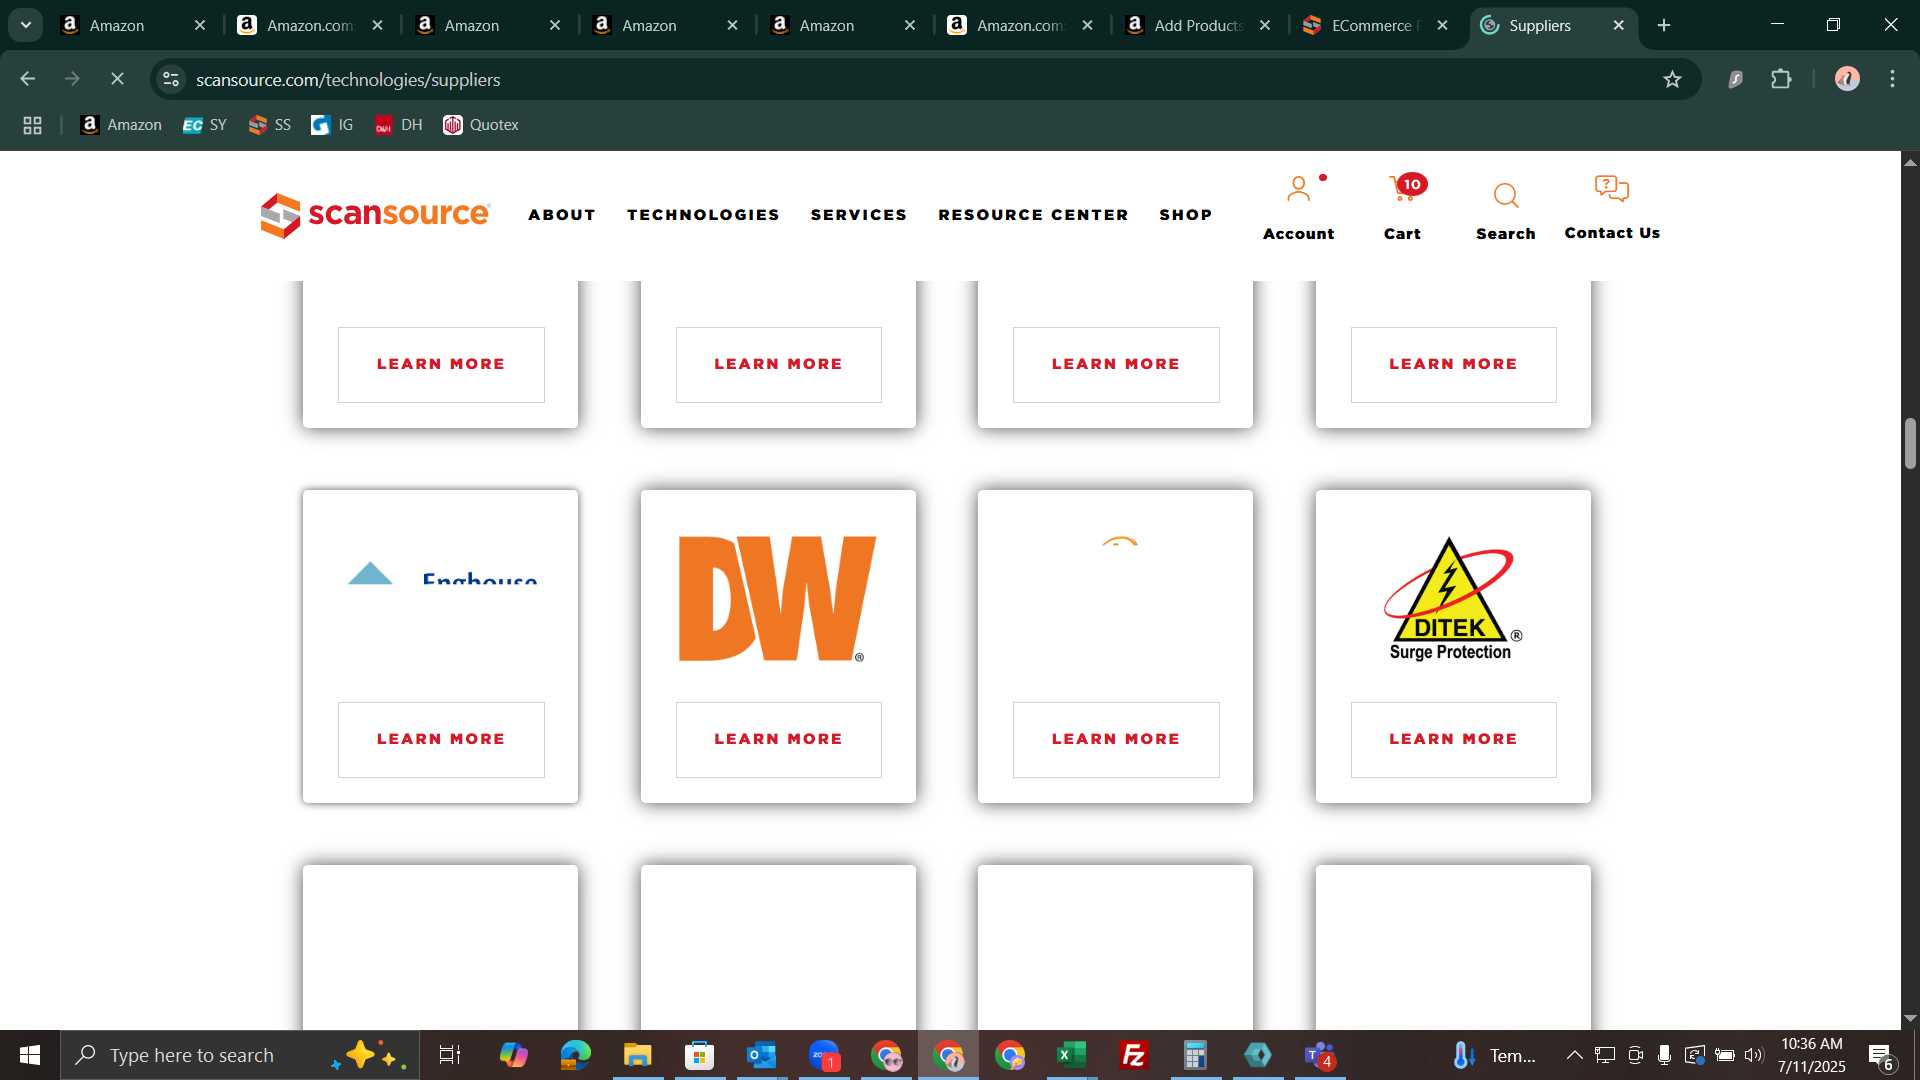Screen dimensions: 1920x1080
Task: Open Outlook from the taskbar
Action: (762, 1055)
